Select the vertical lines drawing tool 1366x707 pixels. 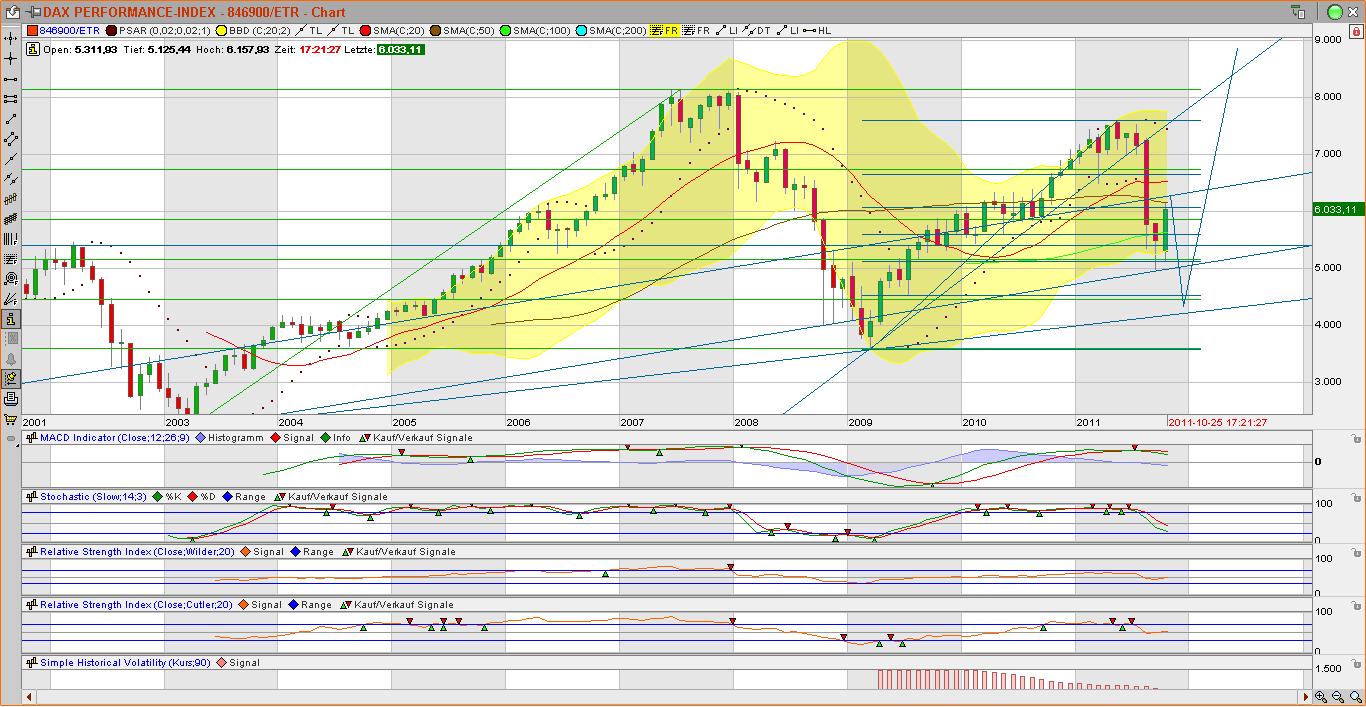(12, 238)
